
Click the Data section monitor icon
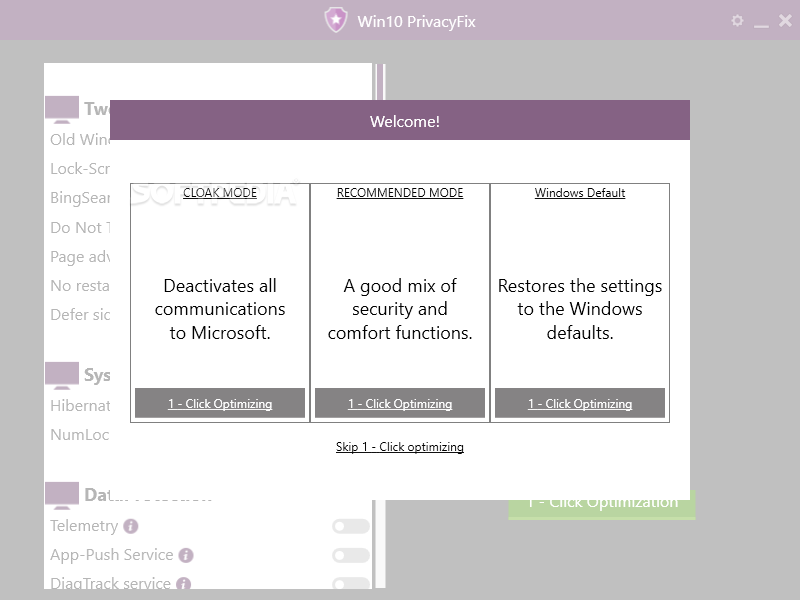point(62,495)
